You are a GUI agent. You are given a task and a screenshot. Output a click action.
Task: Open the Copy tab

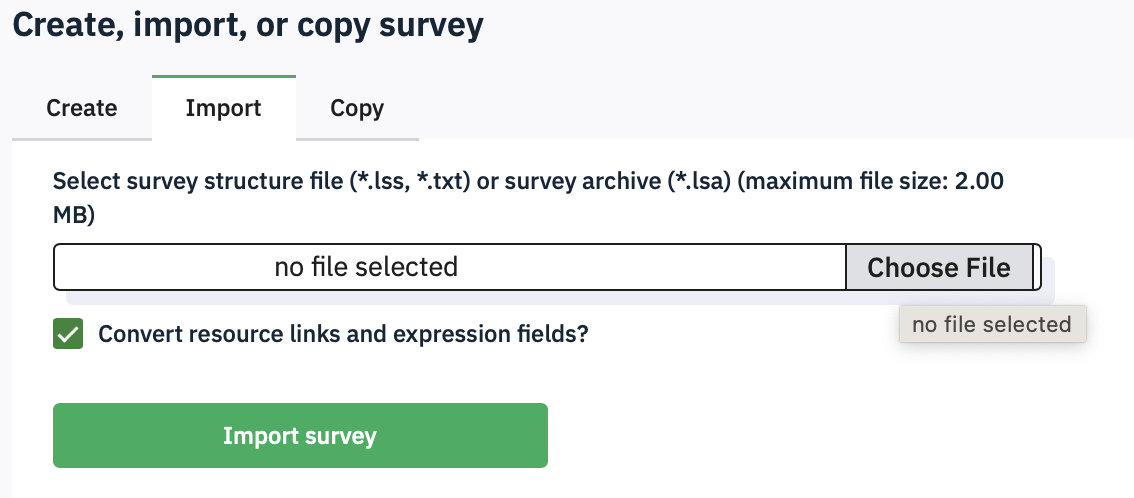[x=357, y=108]
